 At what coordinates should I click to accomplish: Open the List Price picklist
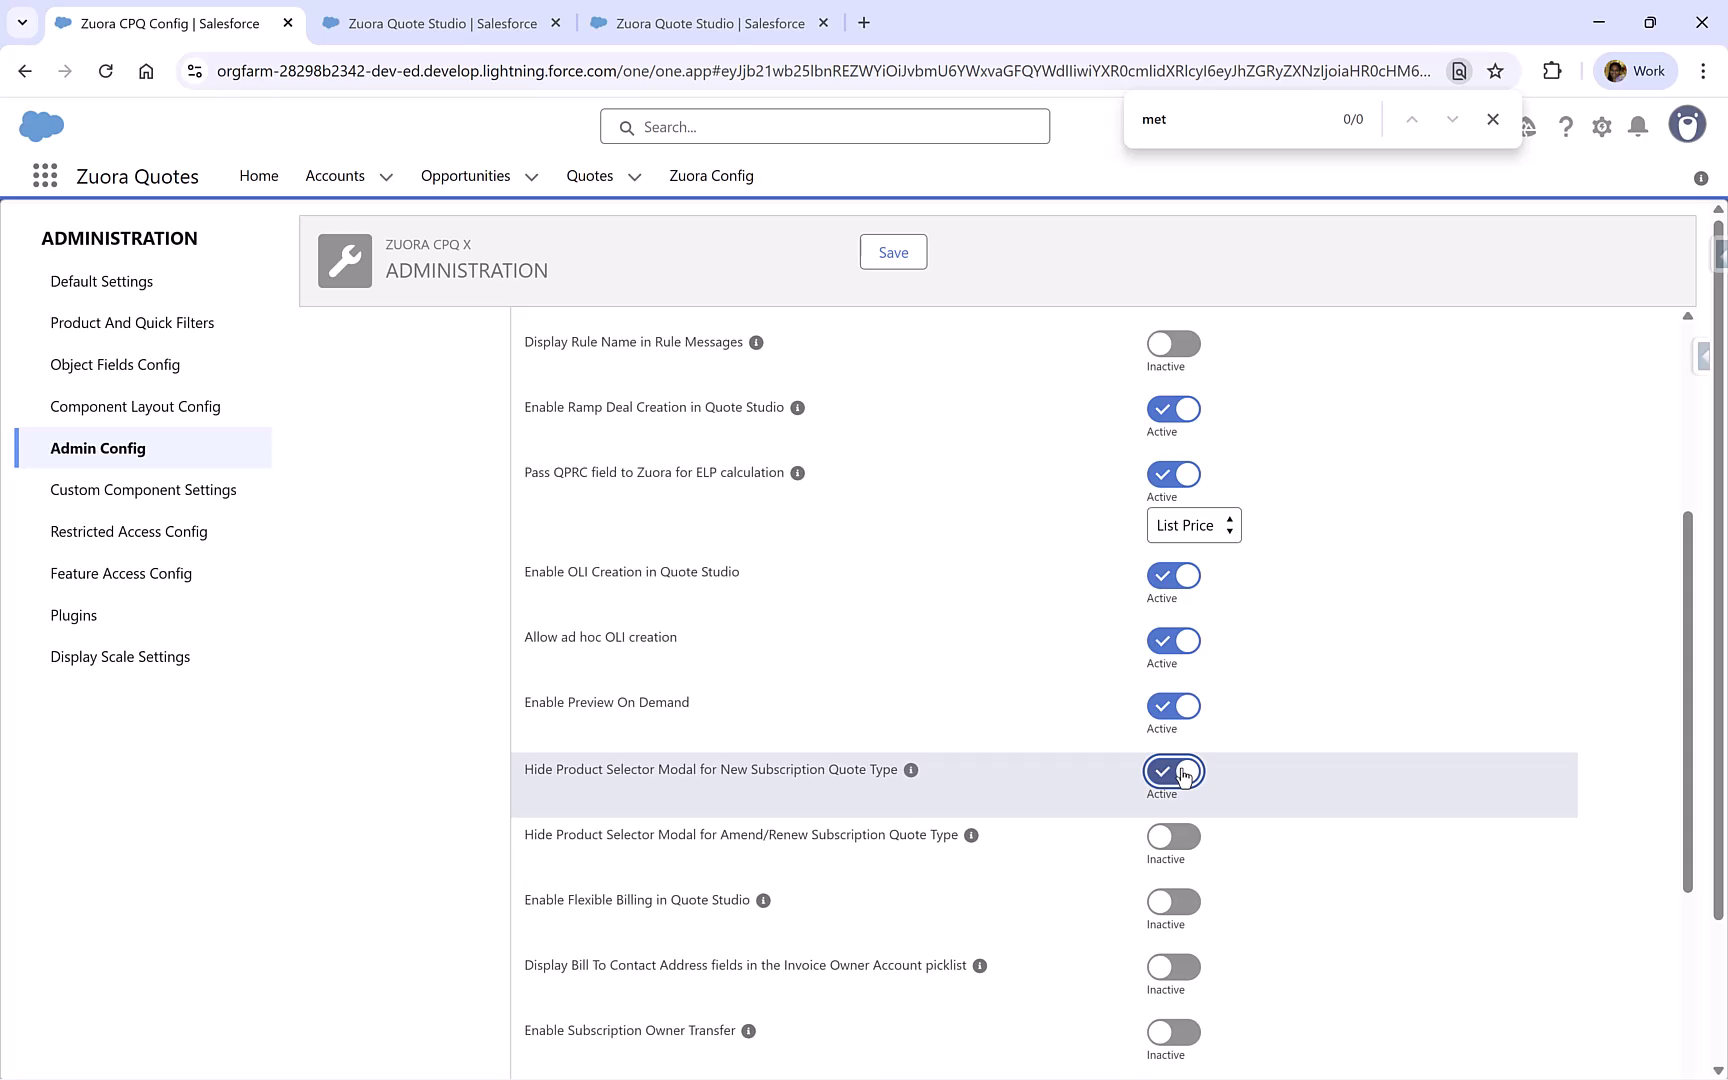point(1193,525)
